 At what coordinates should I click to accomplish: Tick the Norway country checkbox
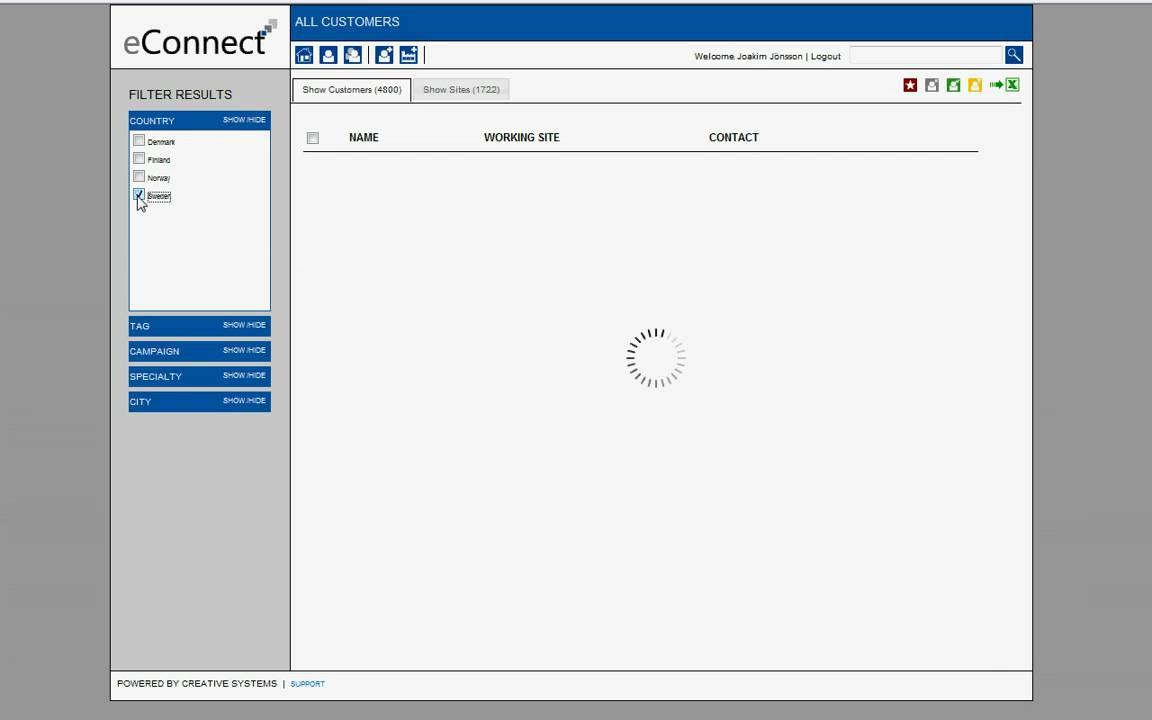click(139, 176)
